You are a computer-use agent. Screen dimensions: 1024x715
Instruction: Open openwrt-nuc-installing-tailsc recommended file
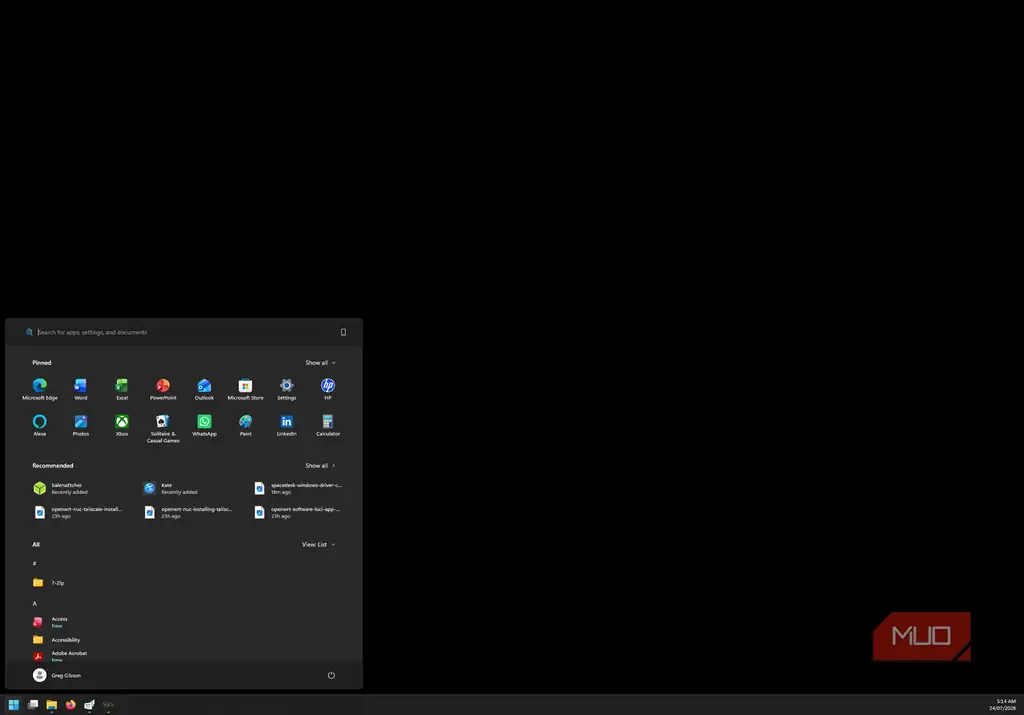click(189, 512)
